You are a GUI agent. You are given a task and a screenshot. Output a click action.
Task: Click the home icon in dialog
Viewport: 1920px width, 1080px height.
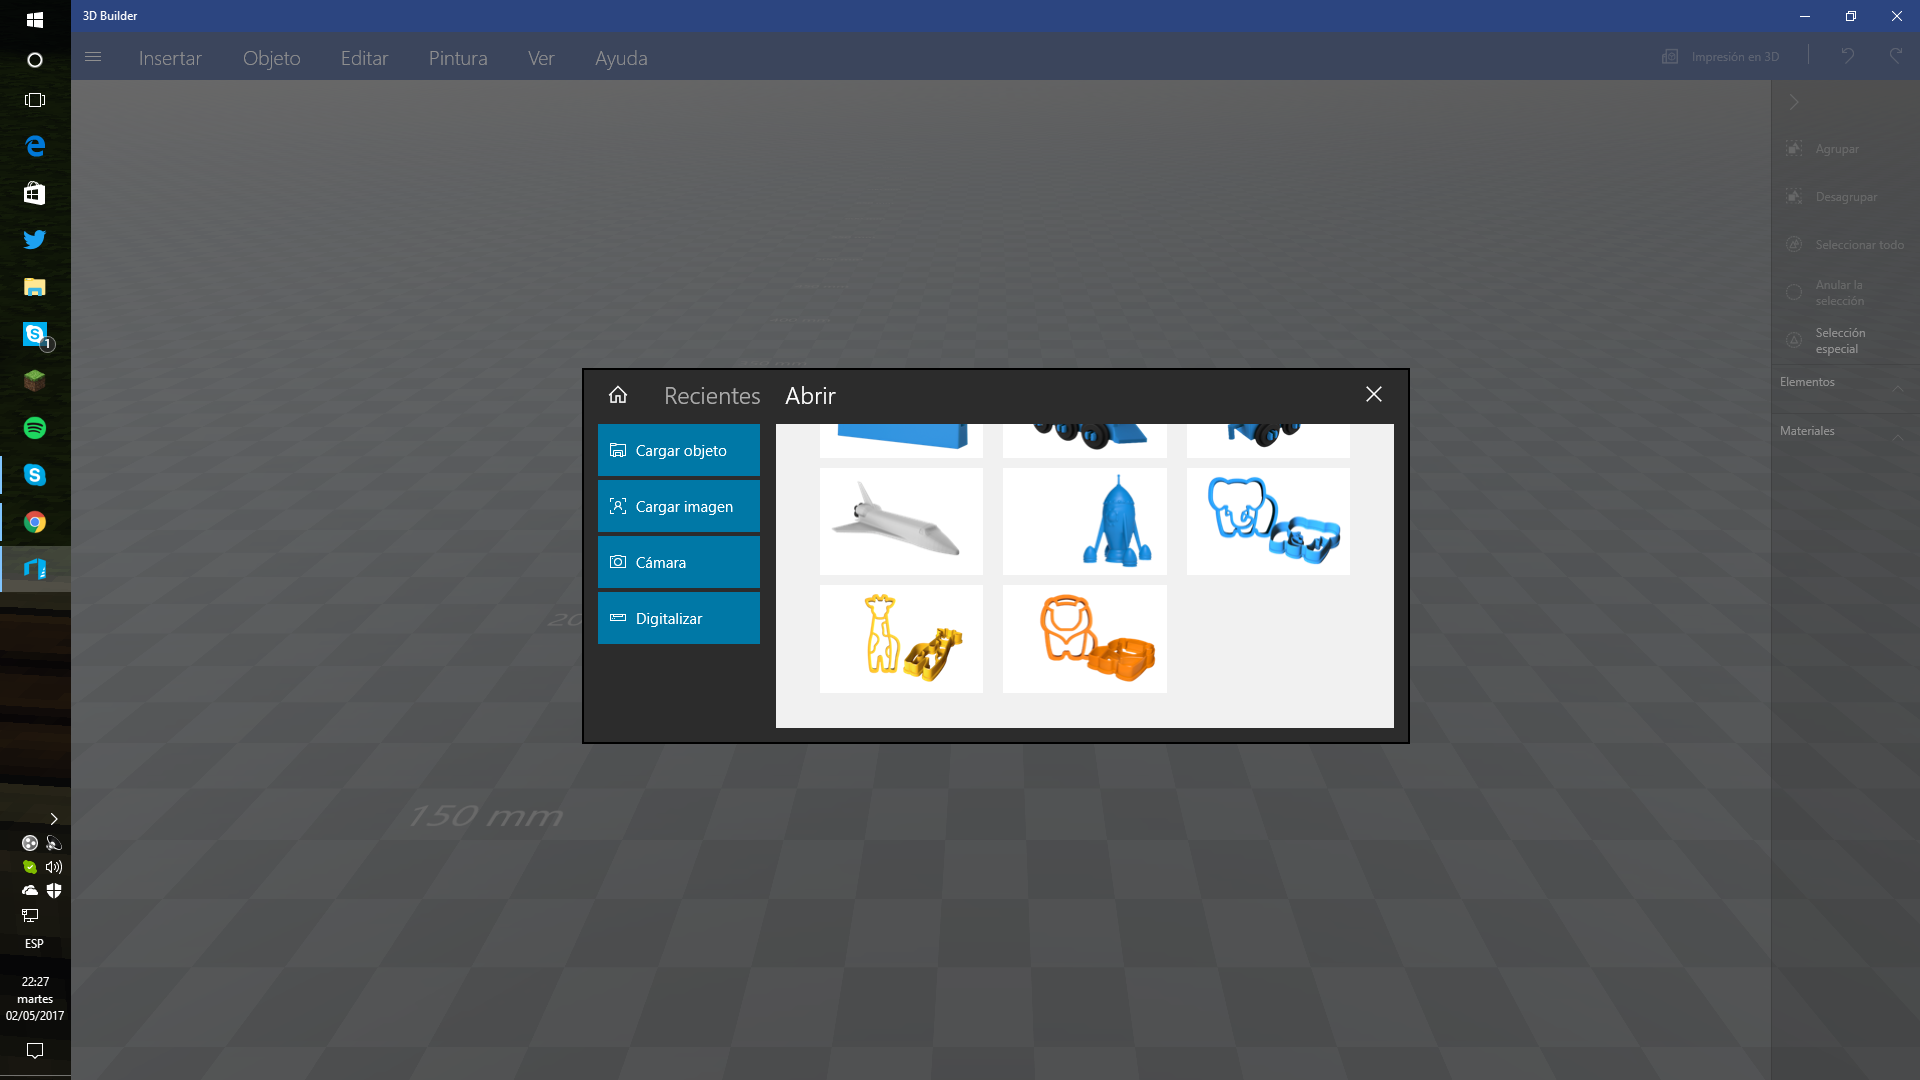pyautogui.click(x=618, y=395)
